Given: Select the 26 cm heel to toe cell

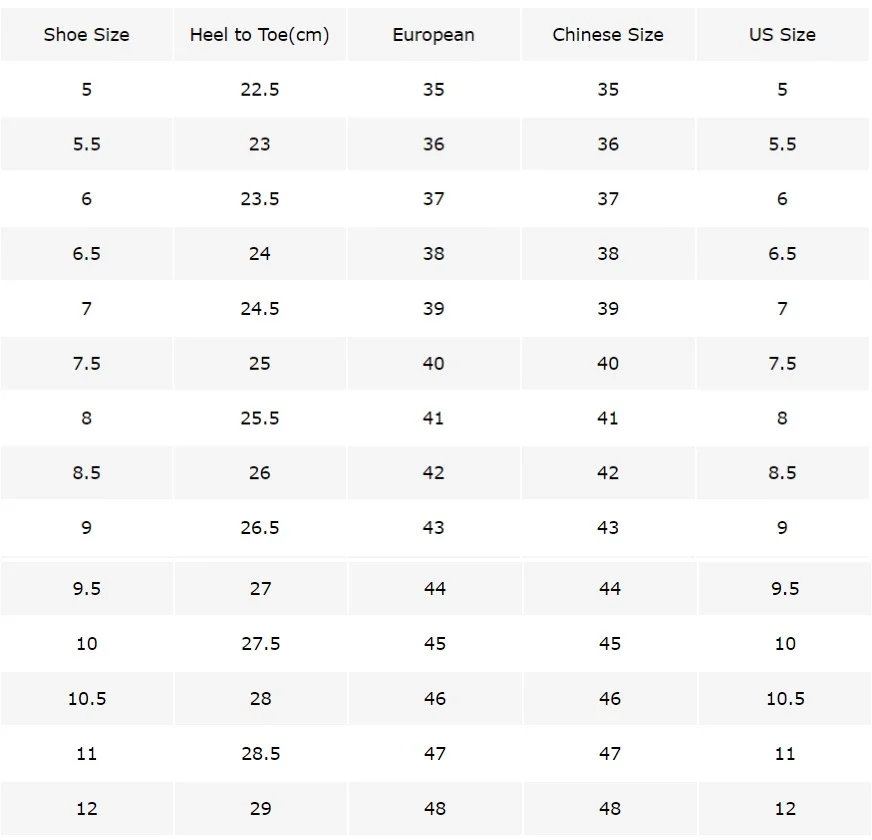Looking at the screenshot, I should pos(259,473).
